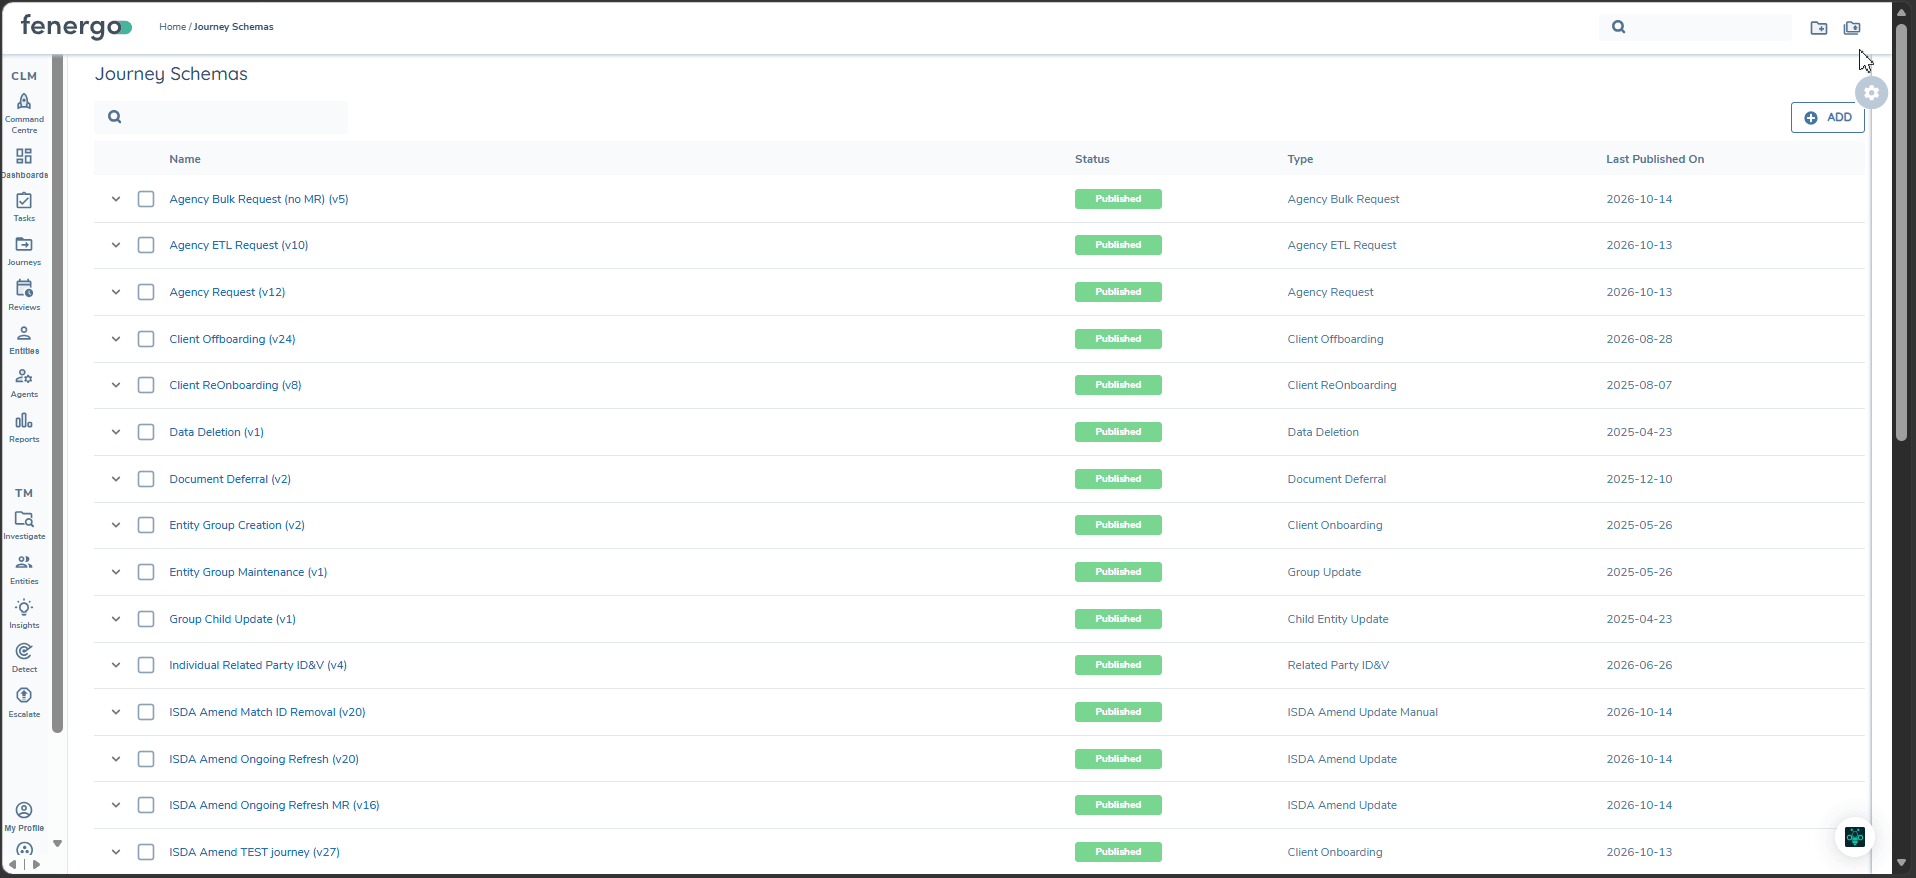Image resolution: width=1916 pixels, height=878 pixels.
Task: Open the Command Centre in the sidebar
Action: point(24,113)
